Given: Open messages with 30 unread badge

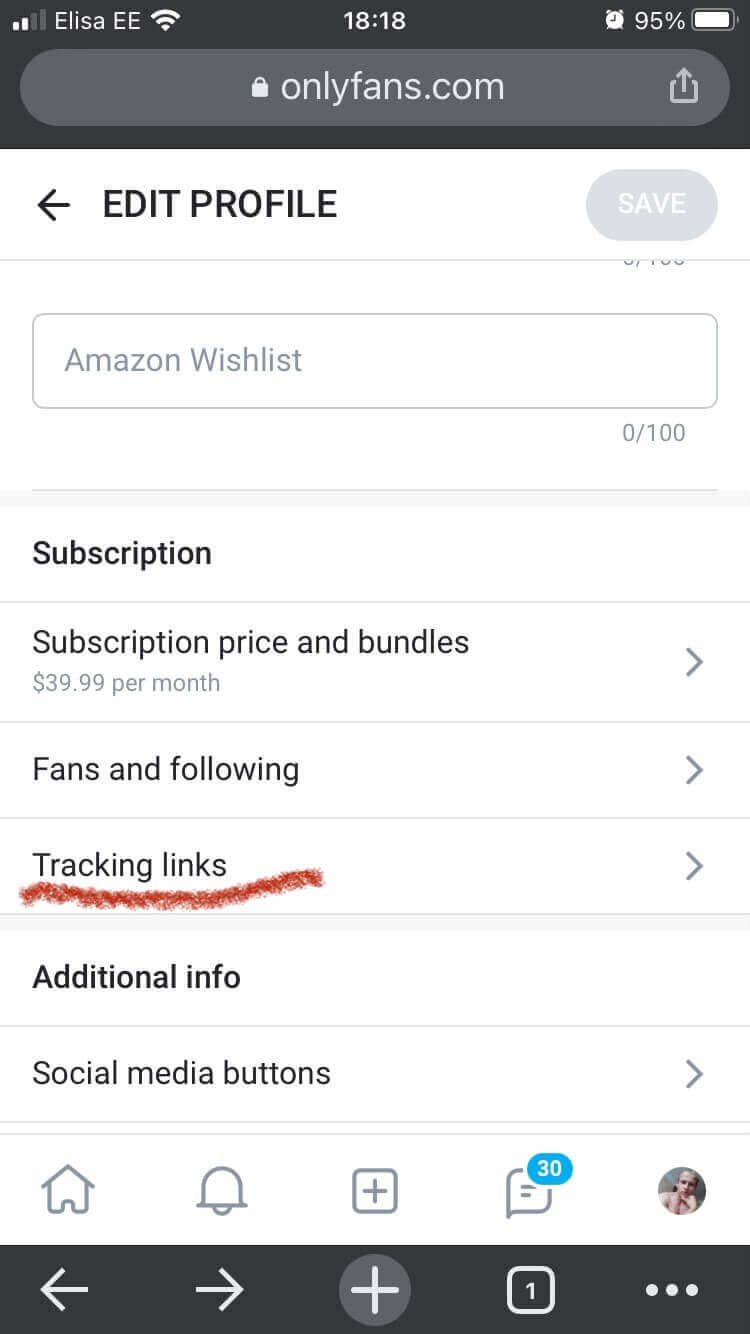Looking at the screenshot, I should pos(530,1191).
